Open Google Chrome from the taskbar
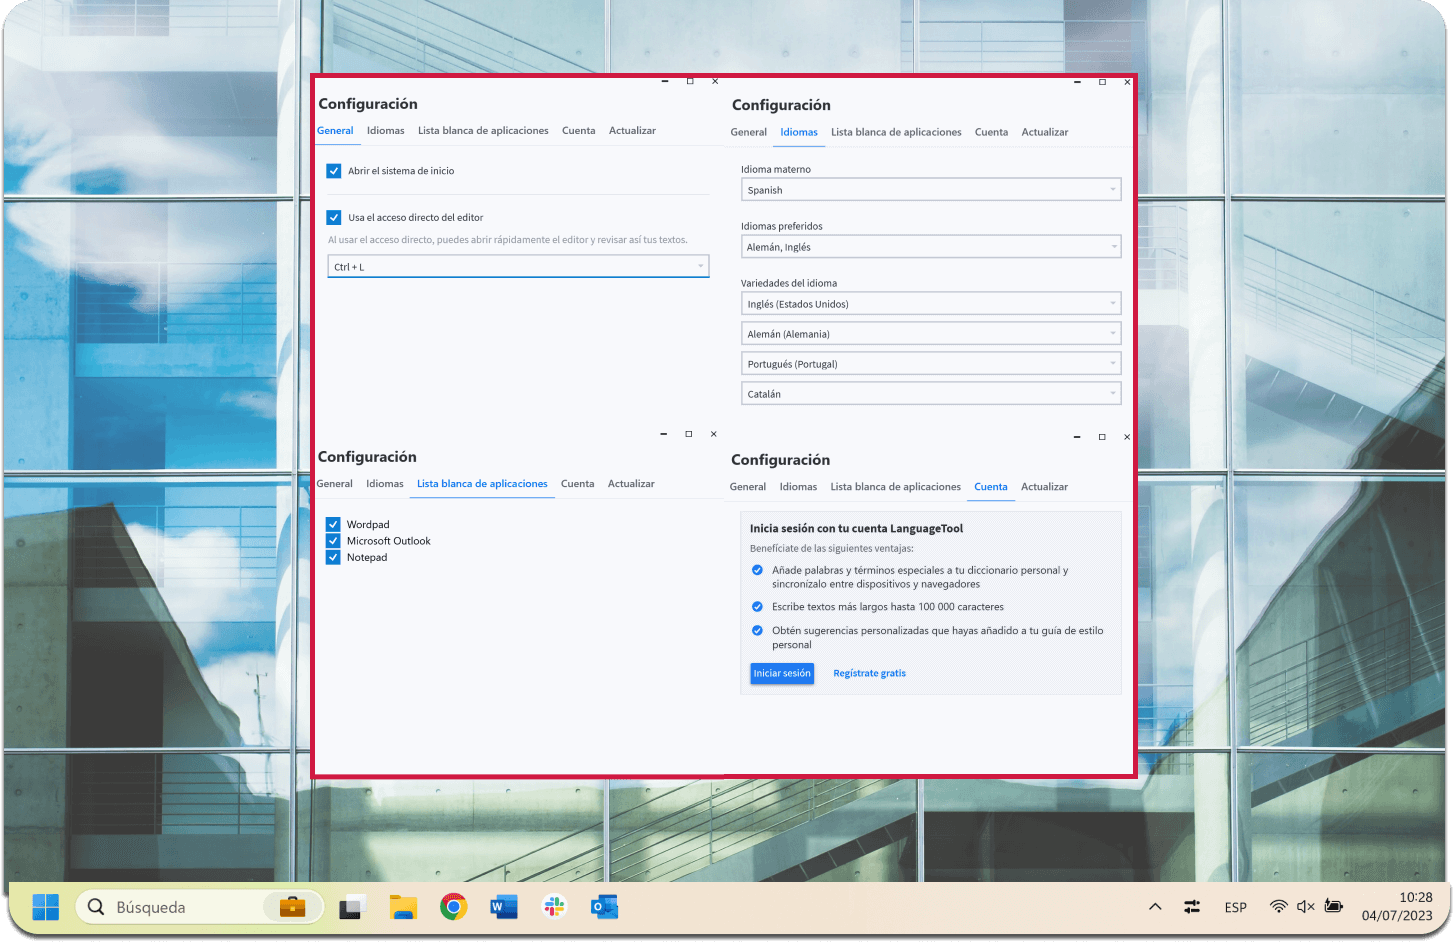This screenshot has width=1454, height=943. [453, 907]
